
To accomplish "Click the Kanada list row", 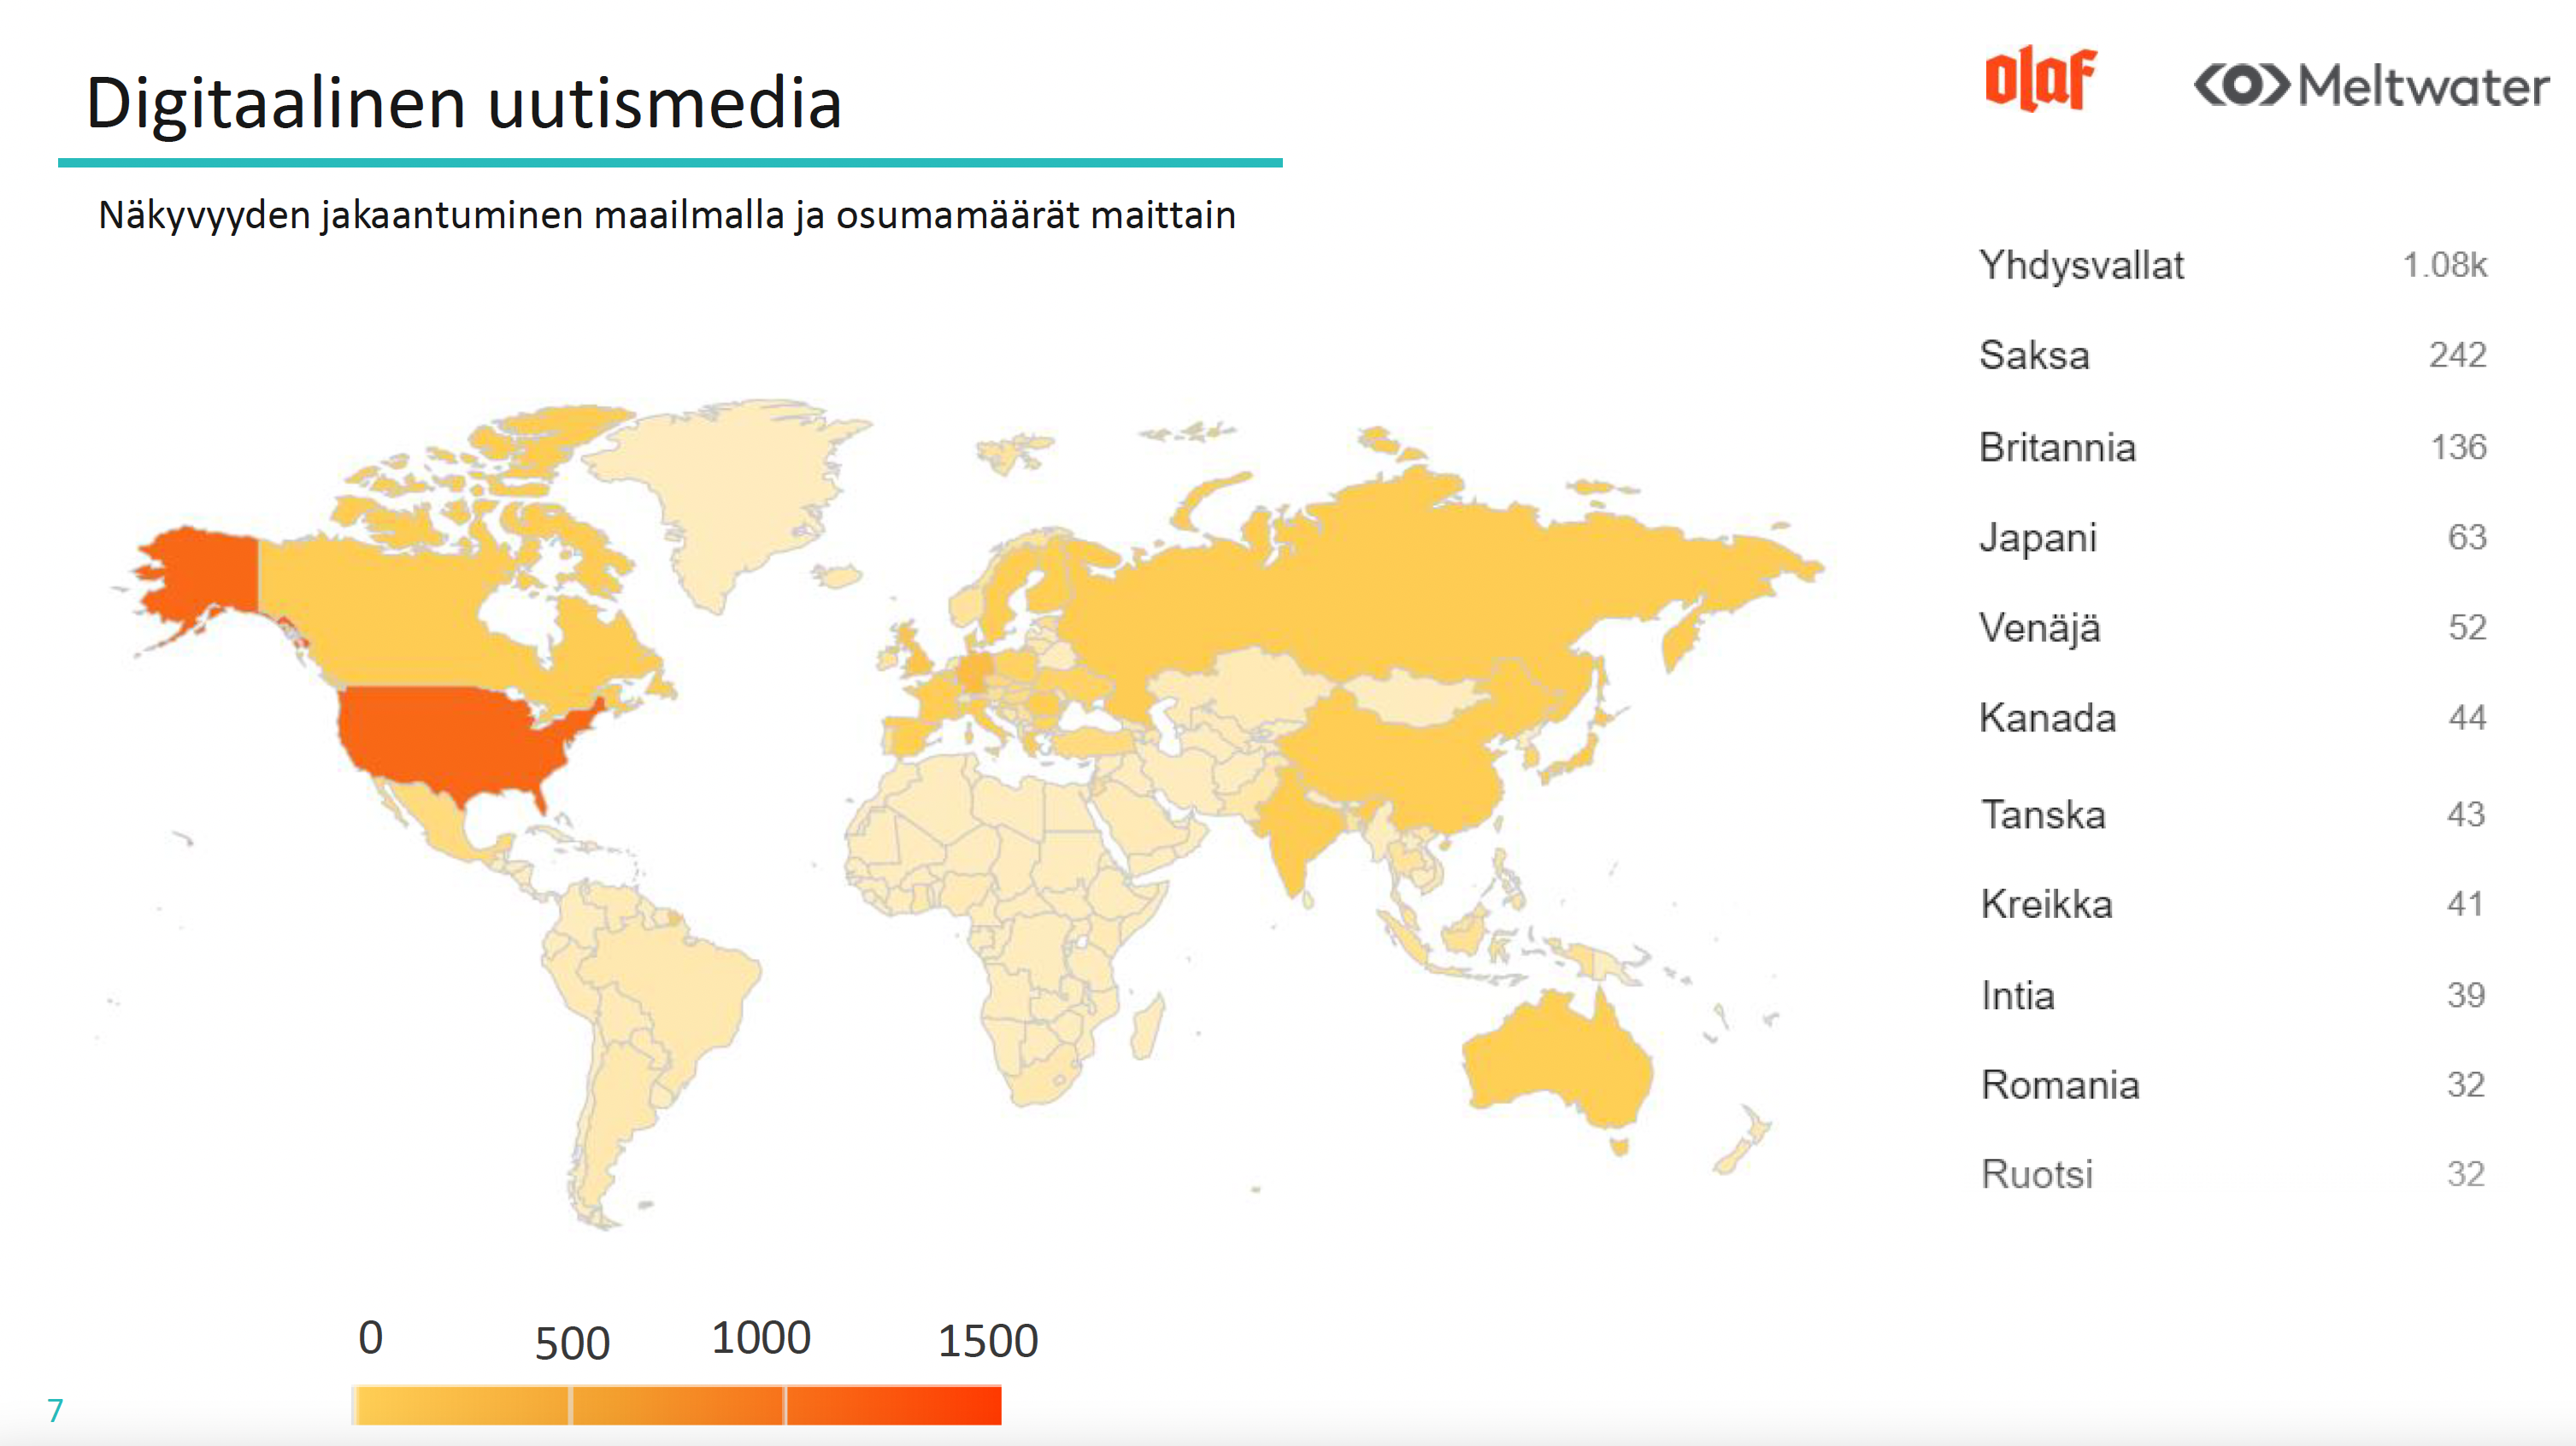I will click(2232, 718).
